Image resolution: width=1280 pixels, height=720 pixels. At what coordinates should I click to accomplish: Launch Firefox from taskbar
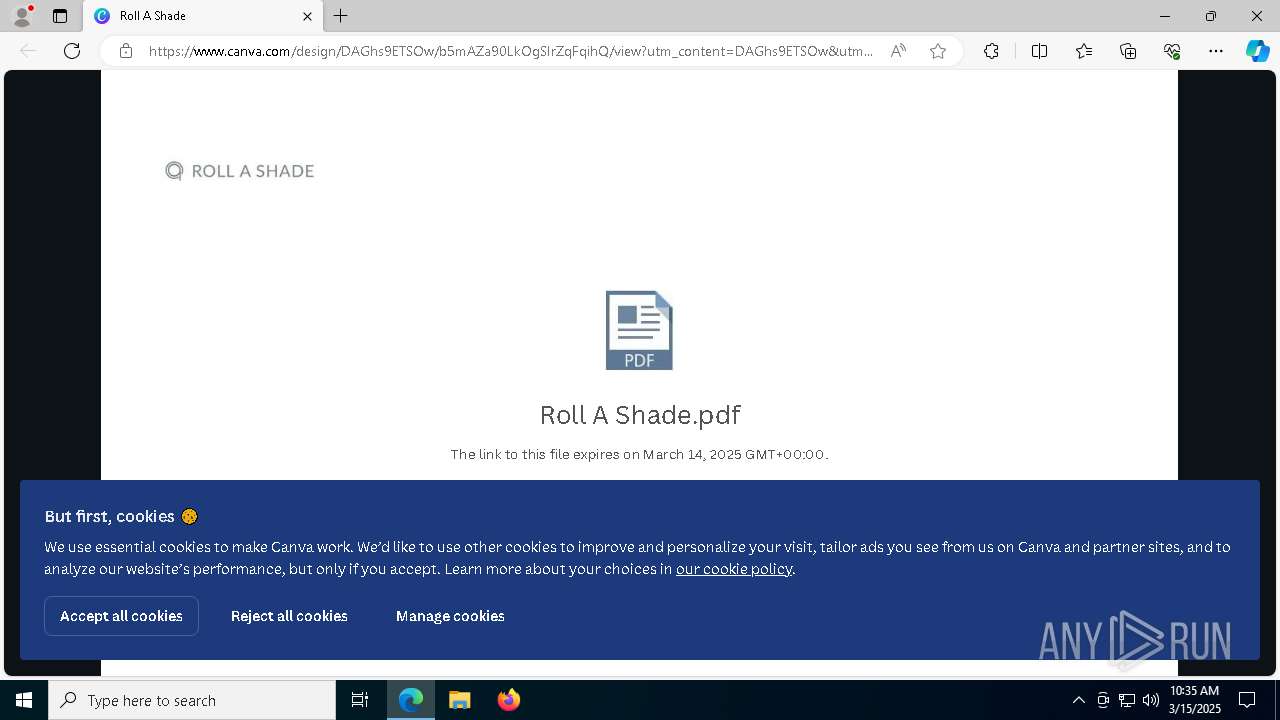(x=509, y=700)
